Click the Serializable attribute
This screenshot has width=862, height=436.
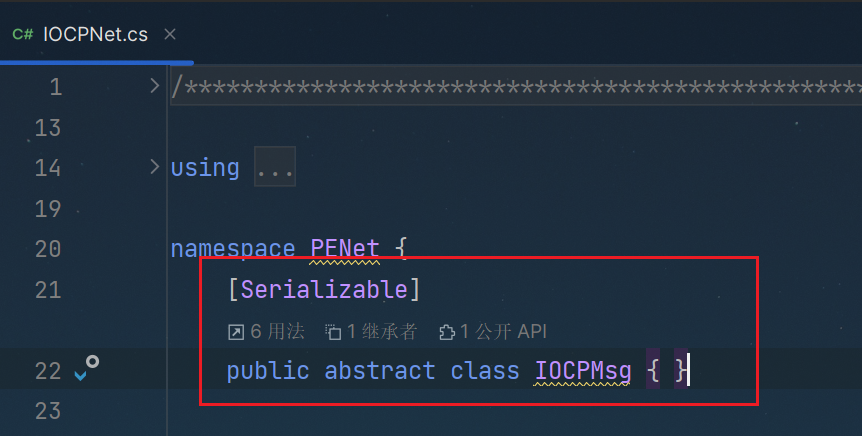pos(324,290)
